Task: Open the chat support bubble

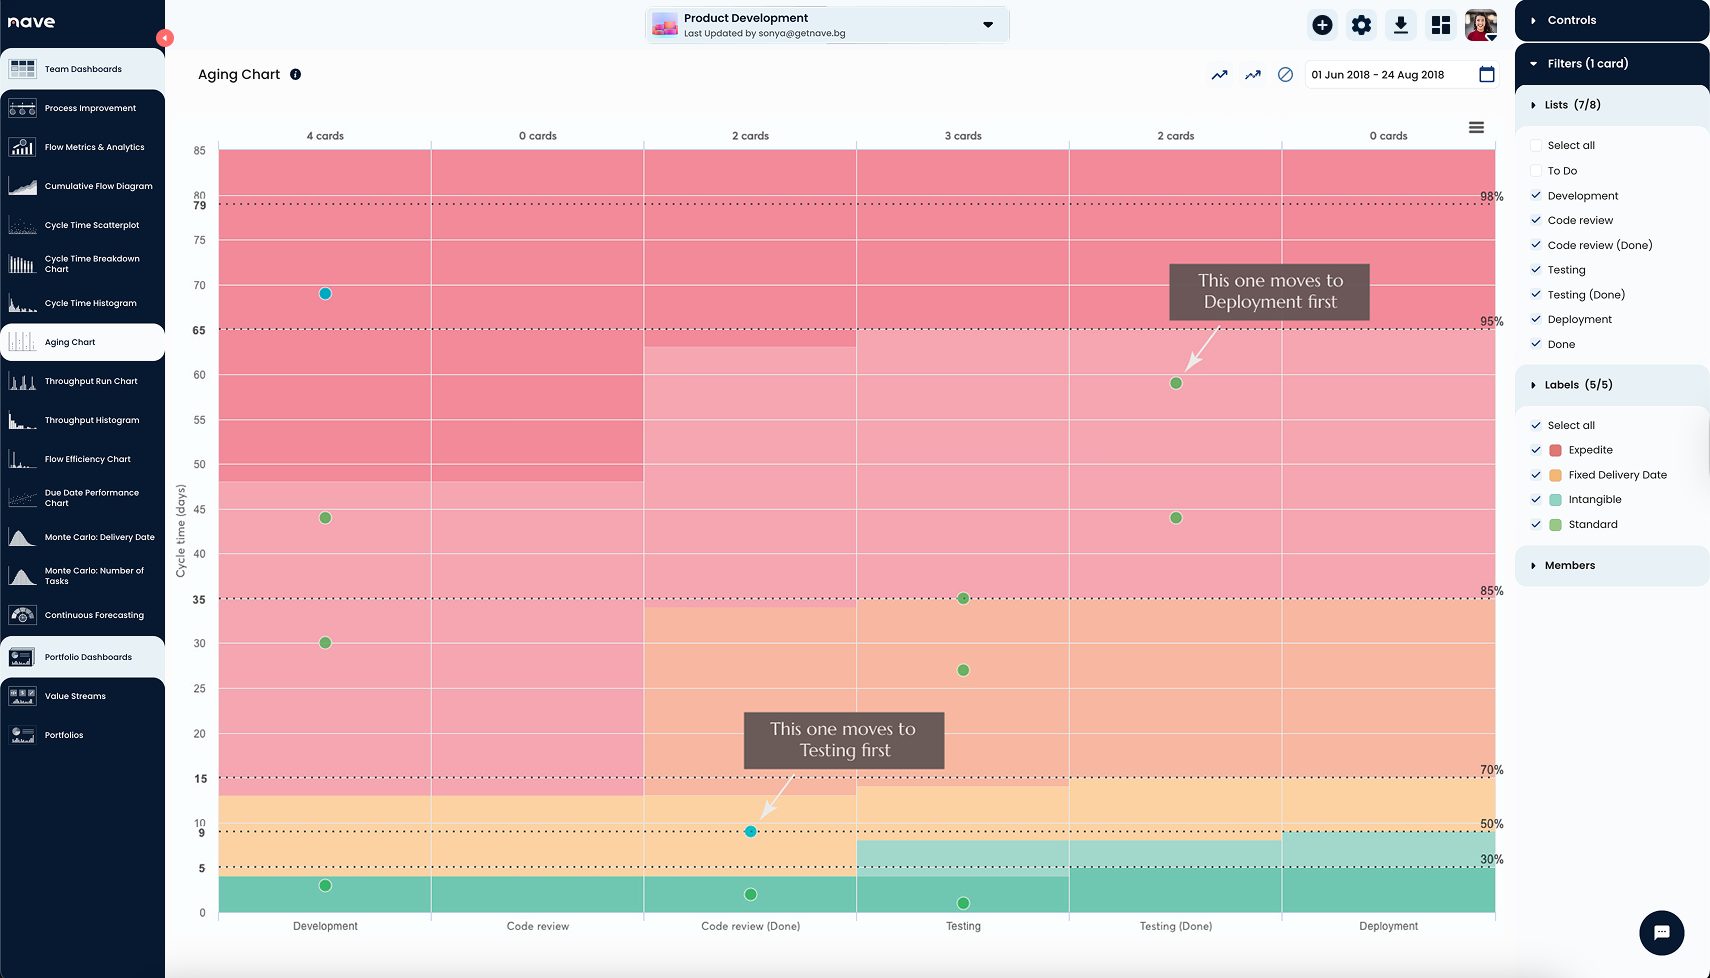Action: 1661,932
